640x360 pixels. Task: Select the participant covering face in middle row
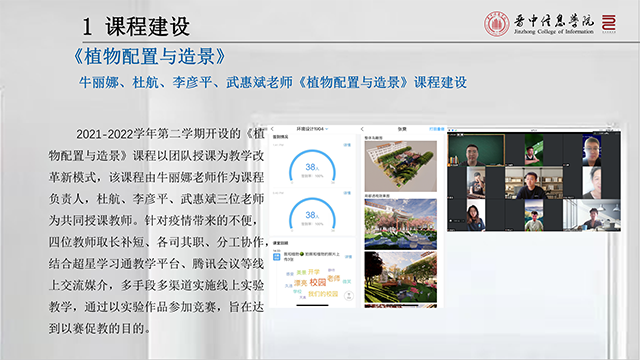click(476, 183)
